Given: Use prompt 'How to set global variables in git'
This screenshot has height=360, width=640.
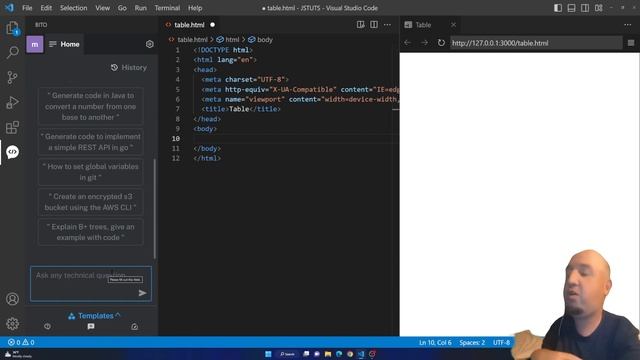Looking at the screenshot, I should click(91, 172).
